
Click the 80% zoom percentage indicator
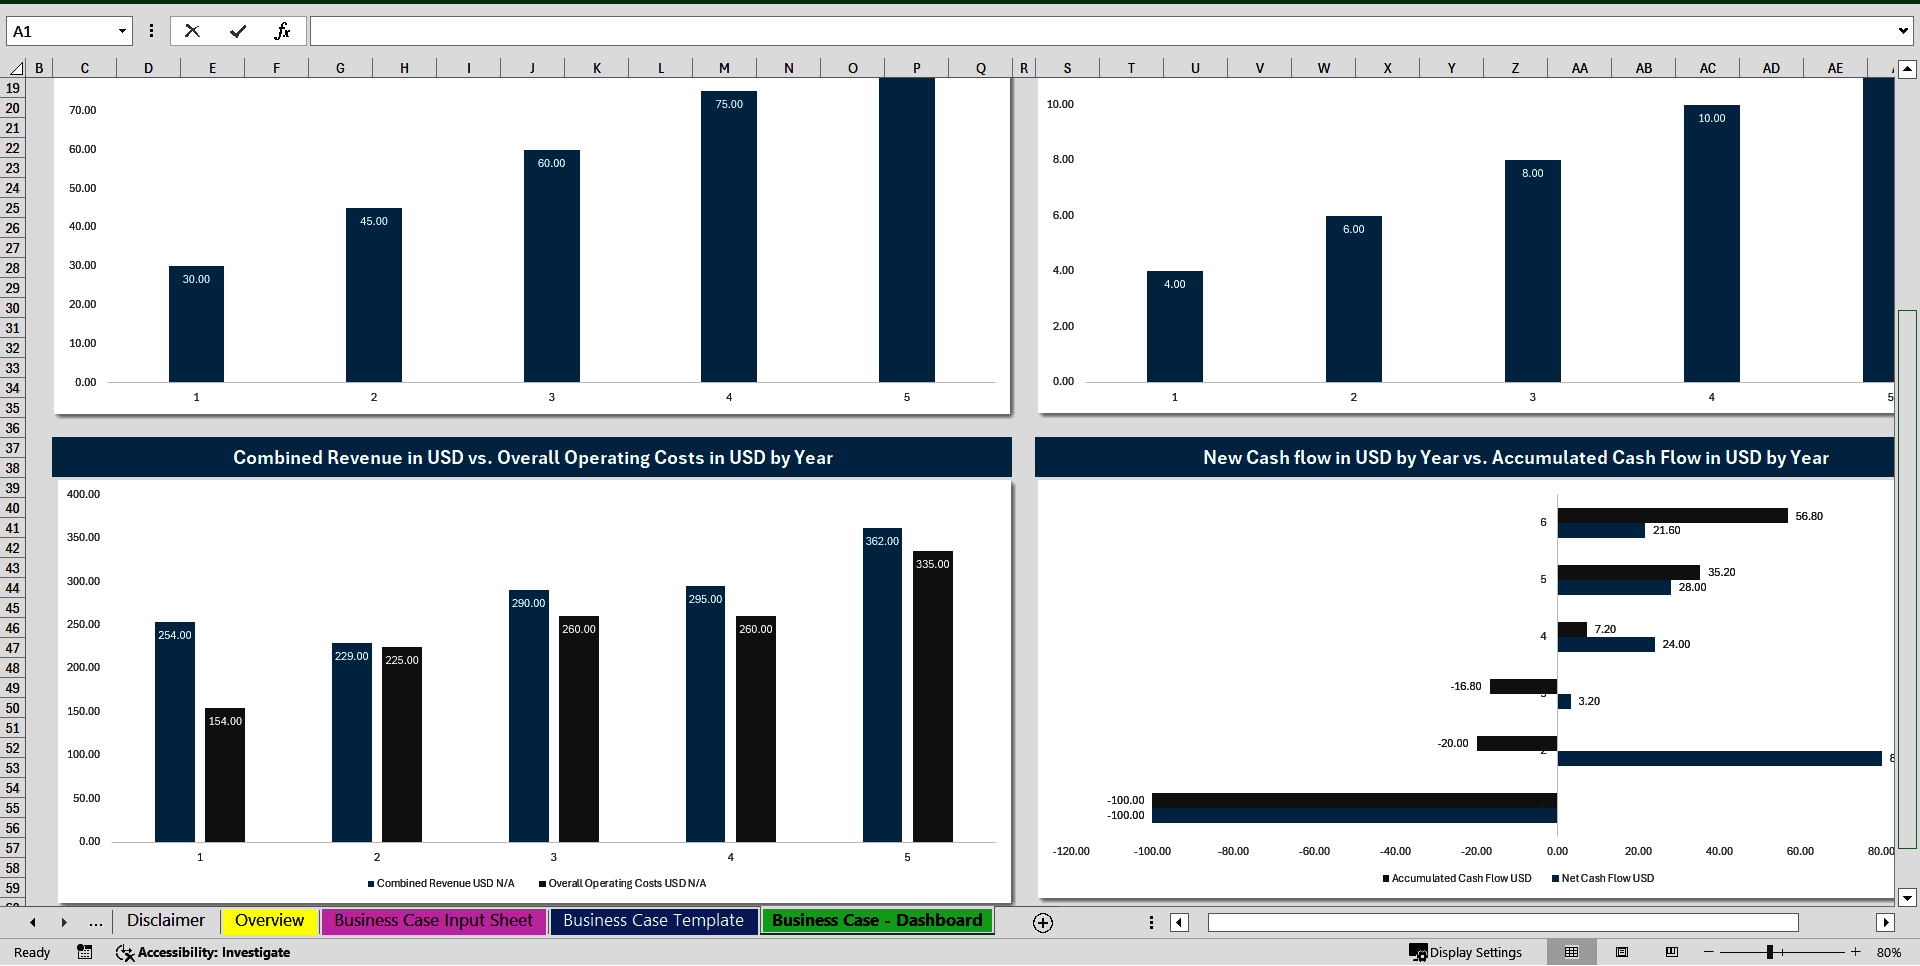(1888, 952)
